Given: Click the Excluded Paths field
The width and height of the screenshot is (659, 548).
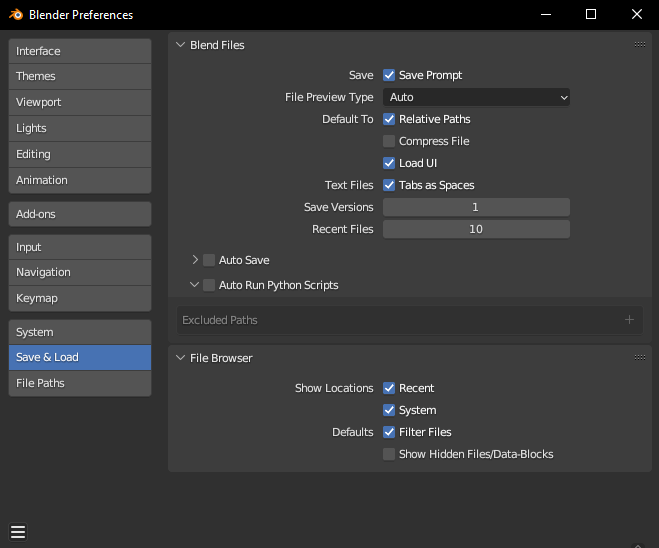Looking at the screenshot, I should (410, 320).
